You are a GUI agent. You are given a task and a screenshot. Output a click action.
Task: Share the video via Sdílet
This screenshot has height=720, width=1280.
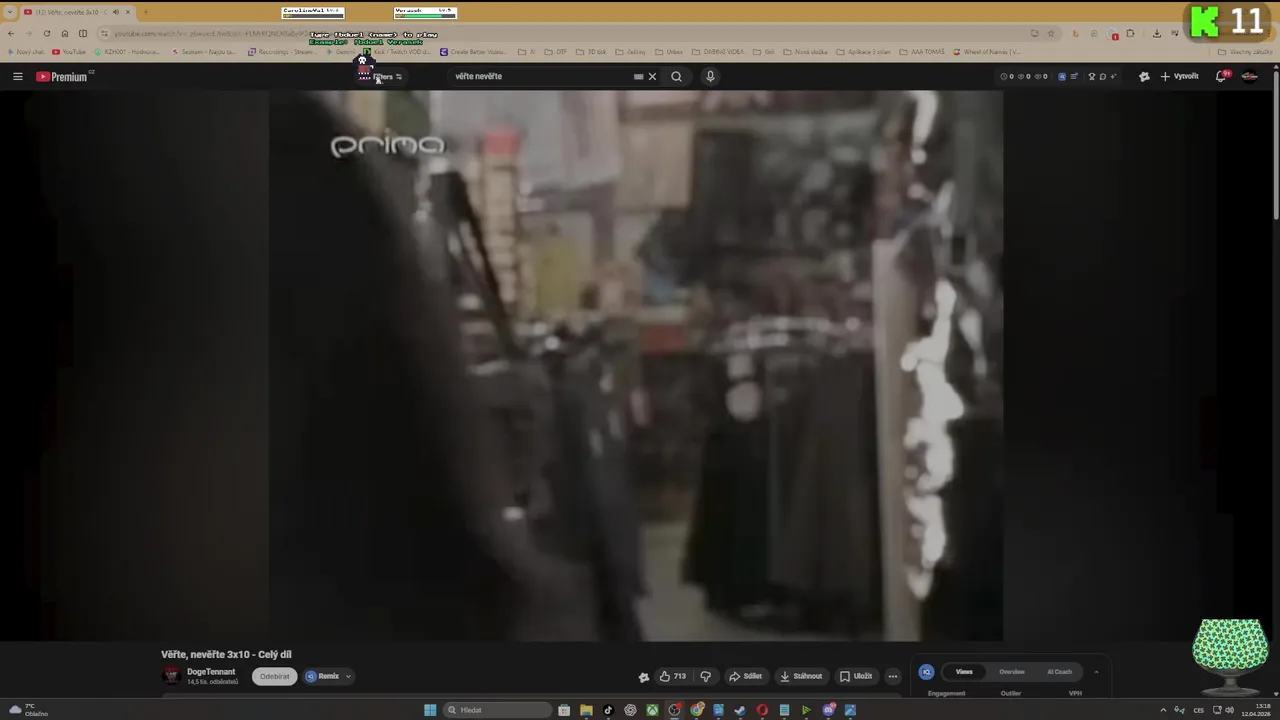[x=745, y=676]
